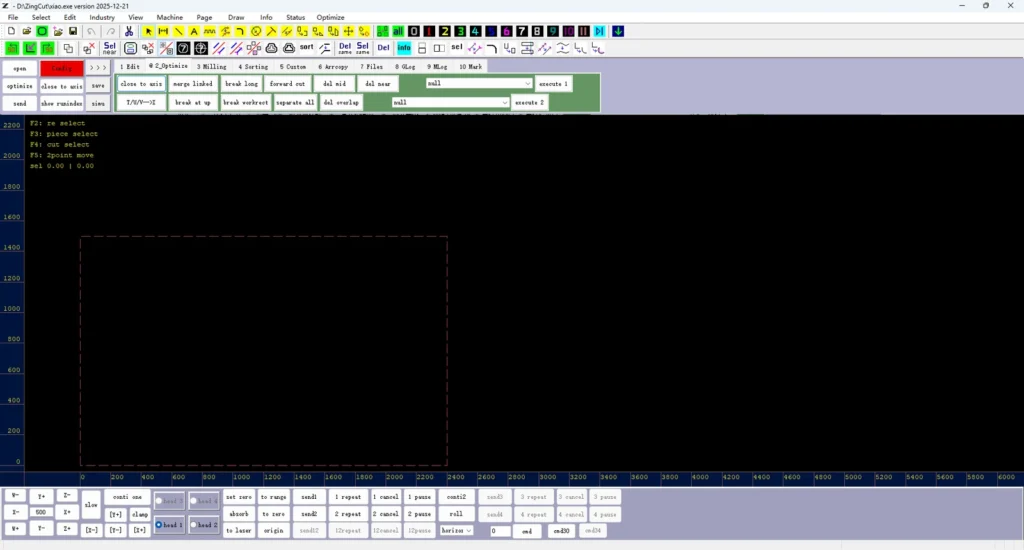Click the cyan 'info' icon
Viewport: 1024px width, 550px height.
point(404,48)
